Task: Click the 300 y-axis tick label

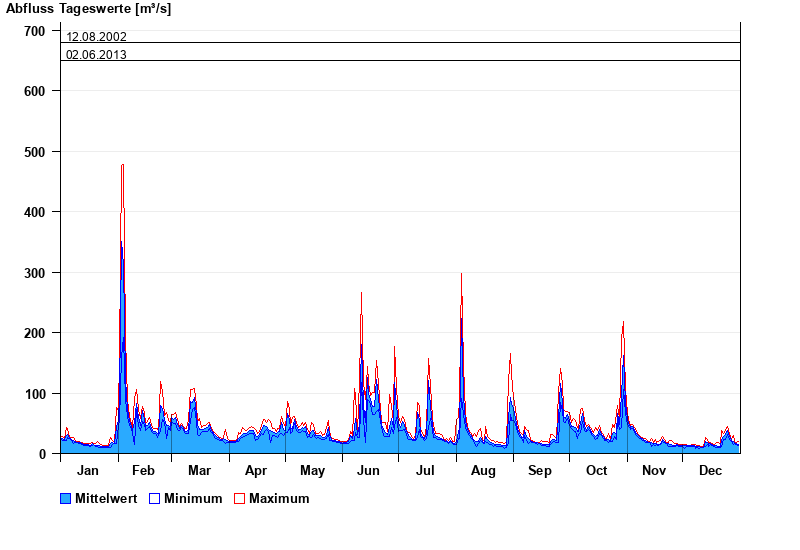Action: click(35, 273)
